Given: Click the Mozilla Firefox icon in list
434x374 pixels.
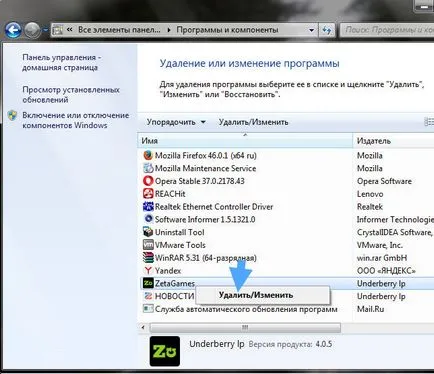Looking at the screenshot, I should click(x=148, y=155).
